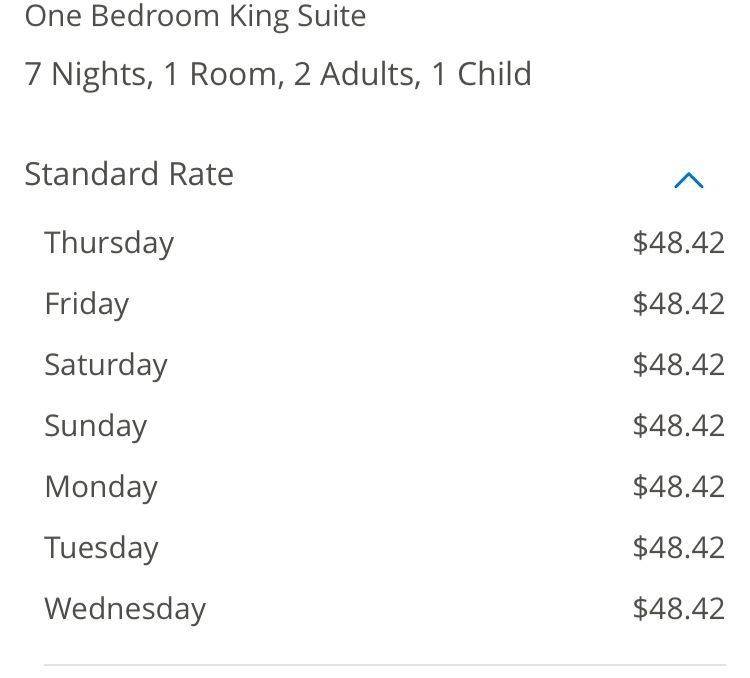
Task: Select the Wednesday row label
Action: coord(125,610)
